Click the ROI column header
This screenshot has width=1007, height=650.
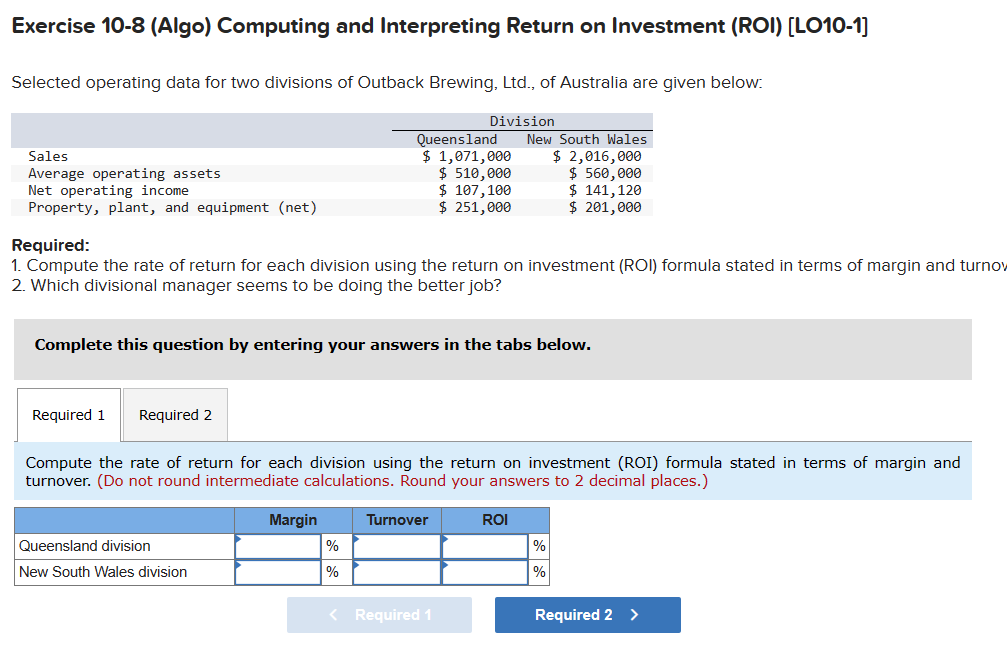(x=495, y=520)
